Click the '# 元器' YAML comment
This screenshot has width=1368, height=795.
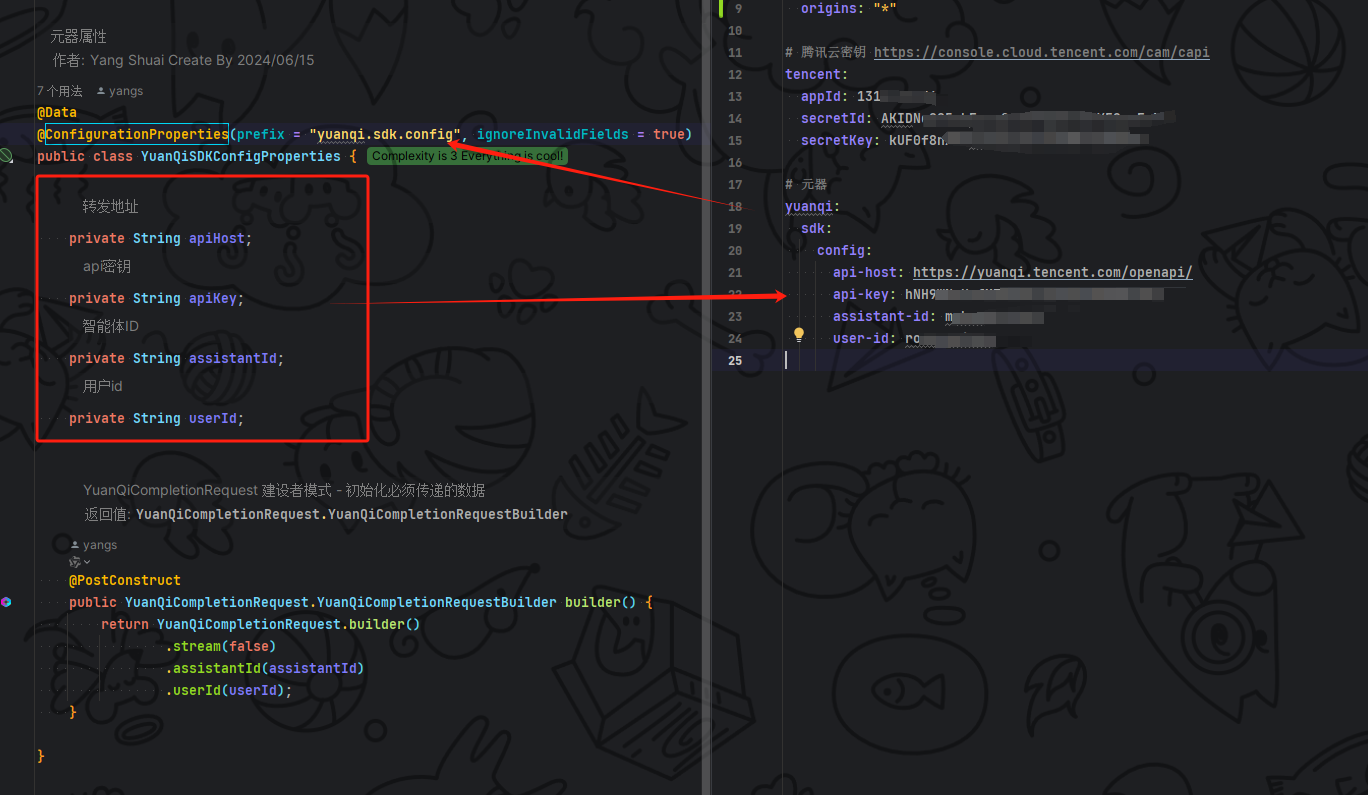(806, 184)
